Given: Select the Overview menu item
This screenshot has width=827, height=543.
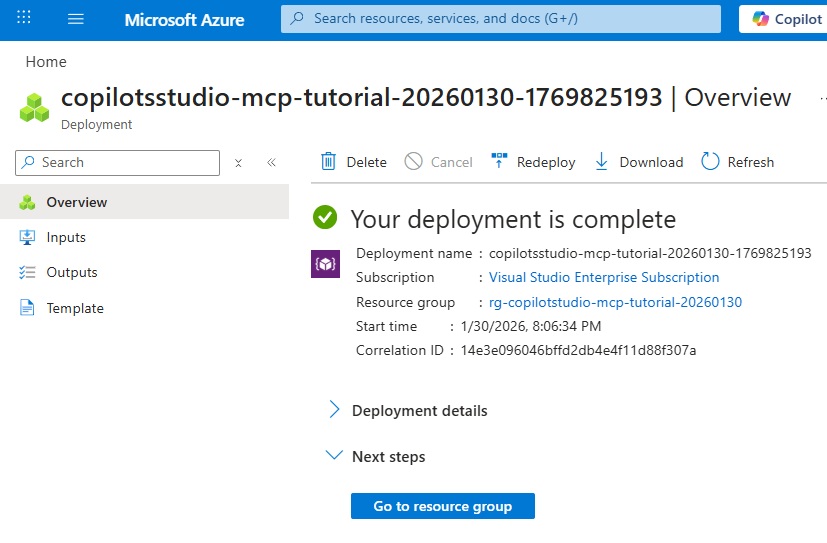Looking at the screenshot, I should (x=145, y=202).
